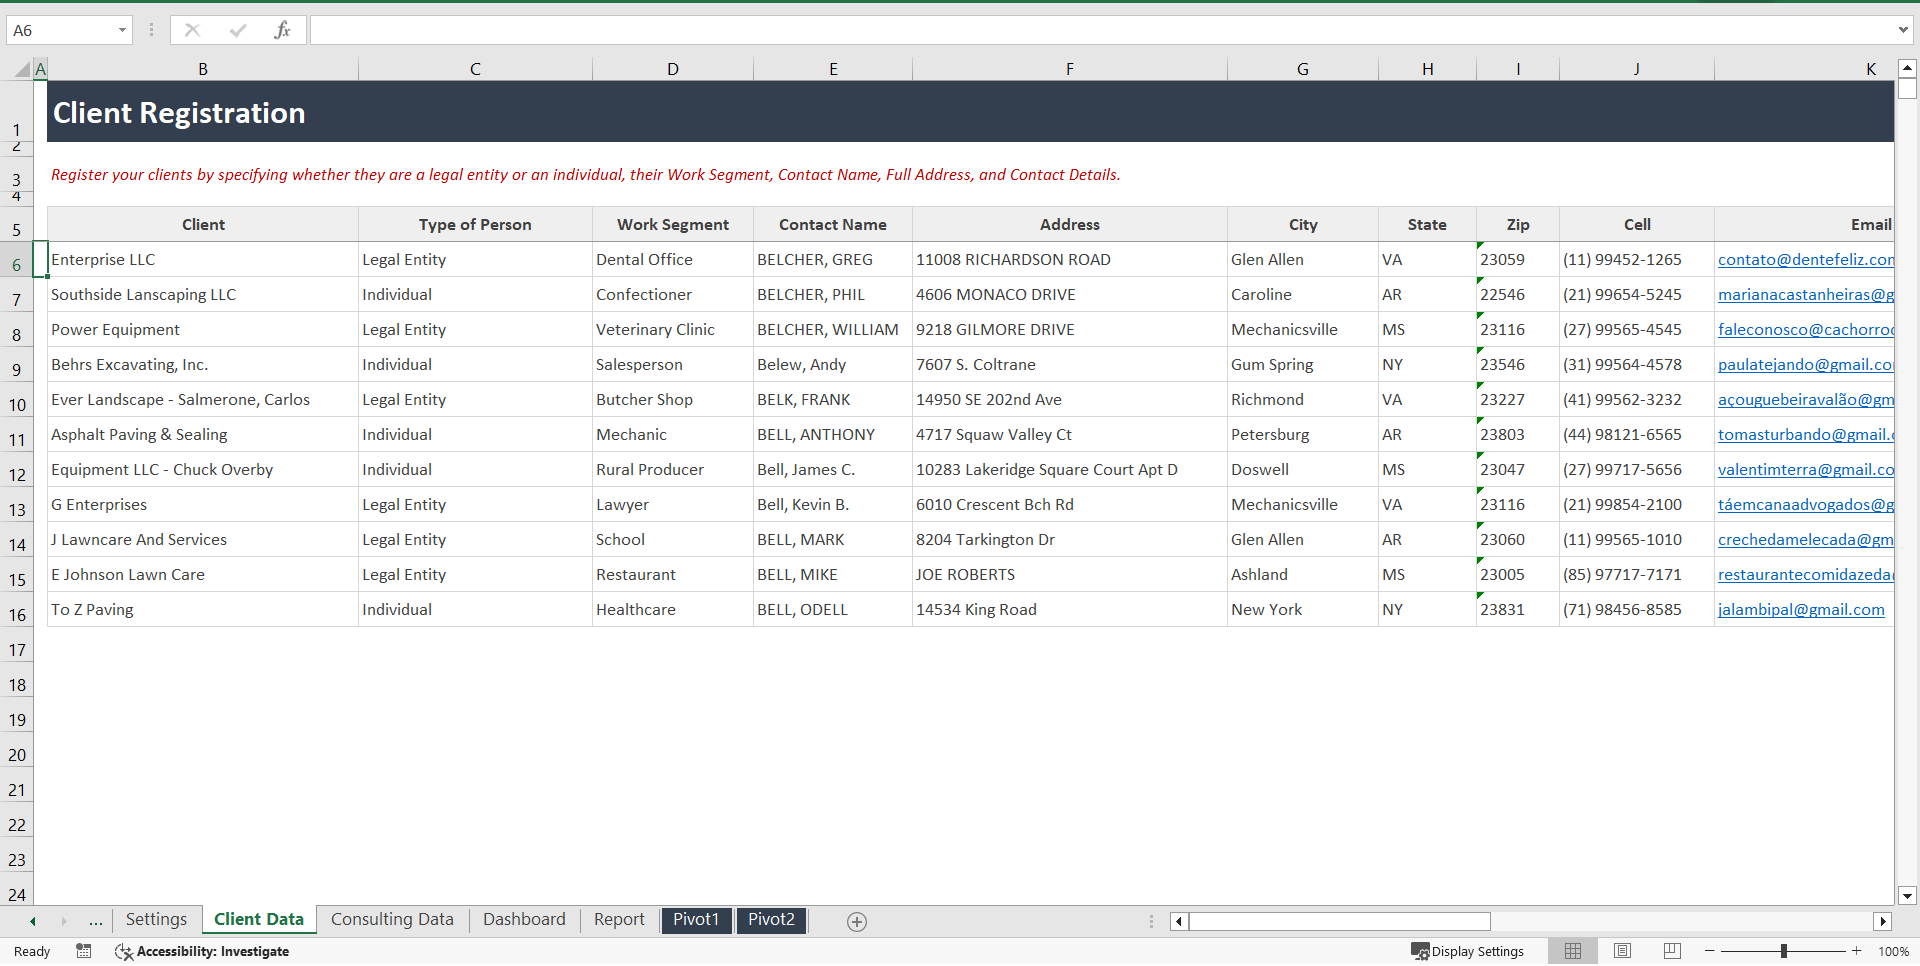Click horizontal scrollbar left arrow

tap(1179, 922)
